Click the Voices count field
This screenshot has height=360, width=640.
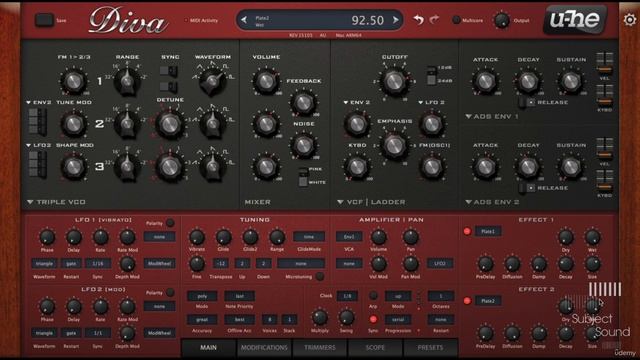click(269, 320)
